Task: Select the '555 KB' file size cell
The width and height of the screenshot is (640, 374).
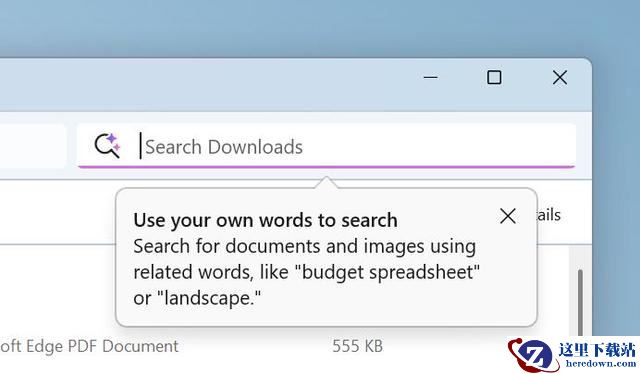Action: click(x=358, y=346)
